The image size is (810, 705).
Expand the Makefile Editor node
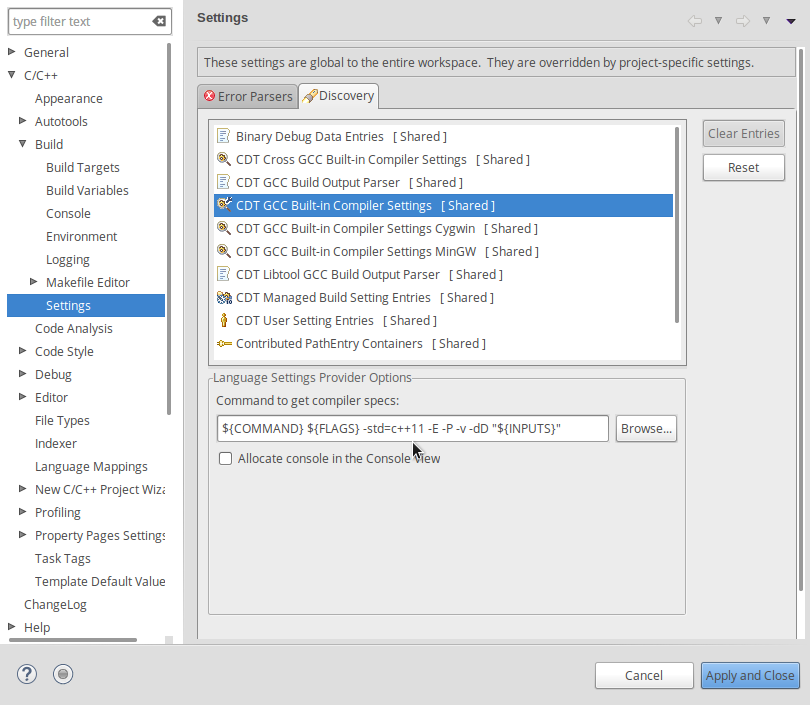click(34, 282)
